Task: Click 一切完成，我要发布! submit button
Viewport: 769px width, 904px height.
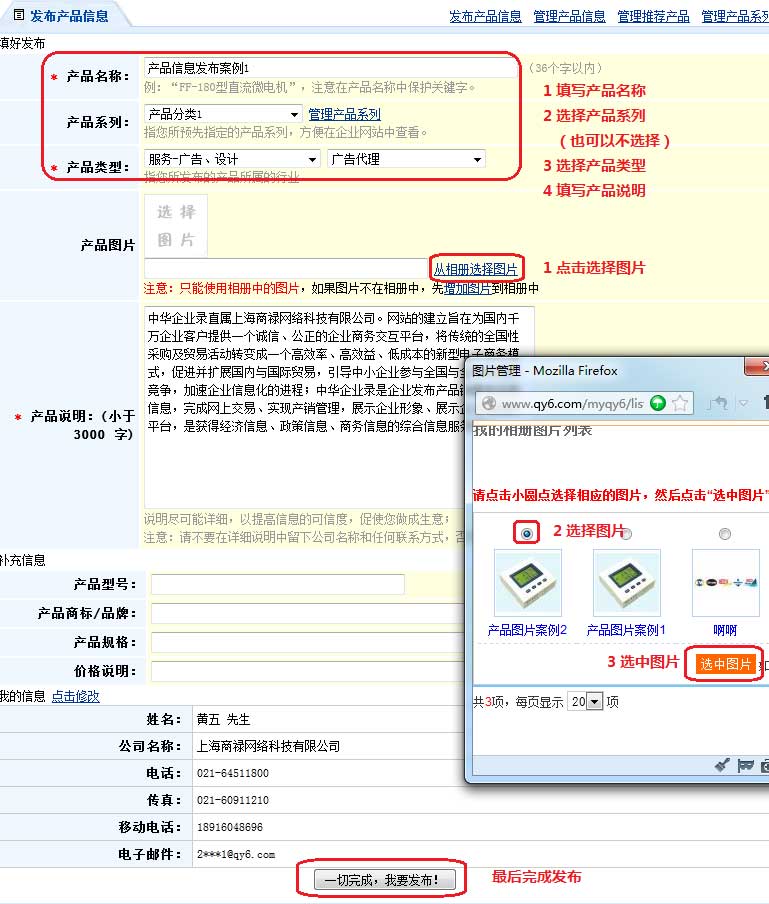Action: click(x=384, y=880)
